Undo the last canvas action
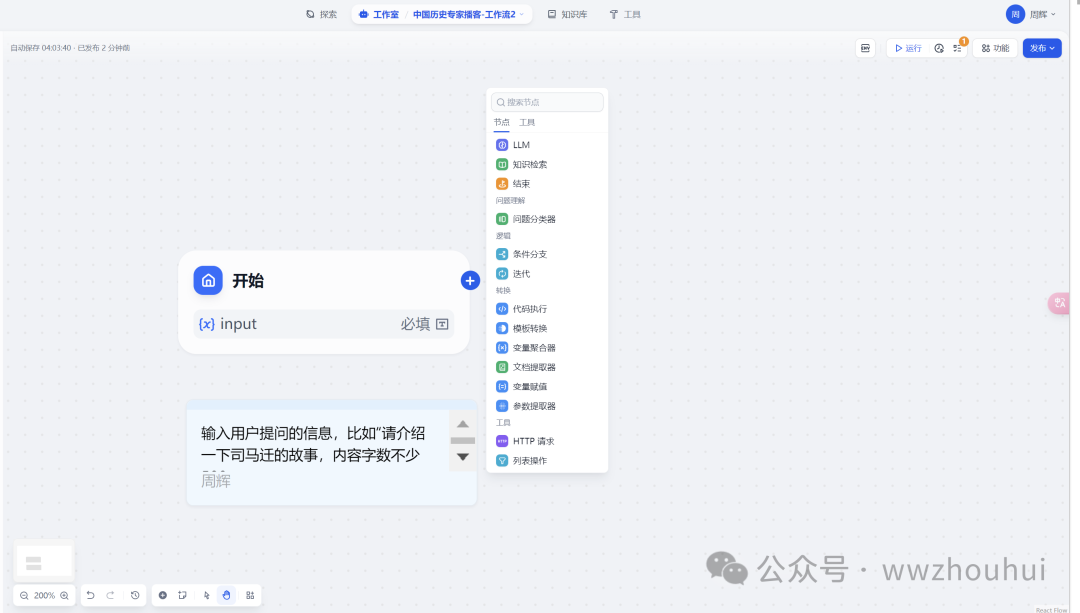1080x613 pixels. 90,595
